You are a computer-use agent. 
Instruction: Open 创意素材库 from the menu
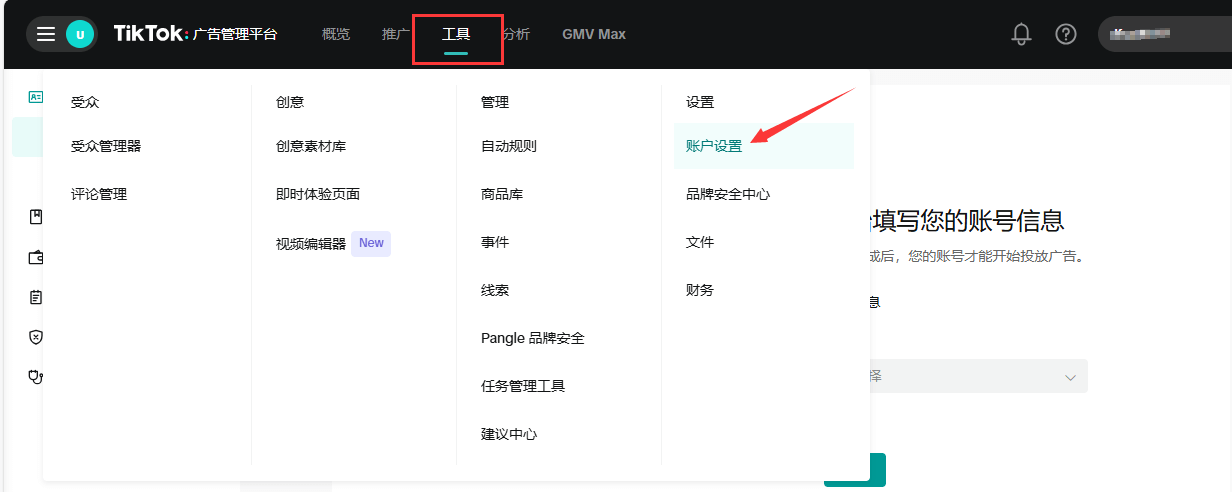pos(311,146)
